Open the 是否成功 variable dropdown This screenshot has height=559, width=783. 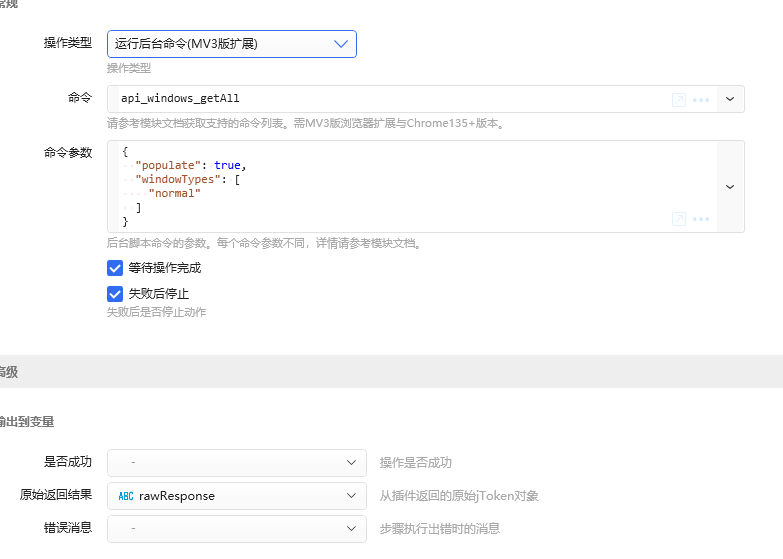tap(237, 463)
